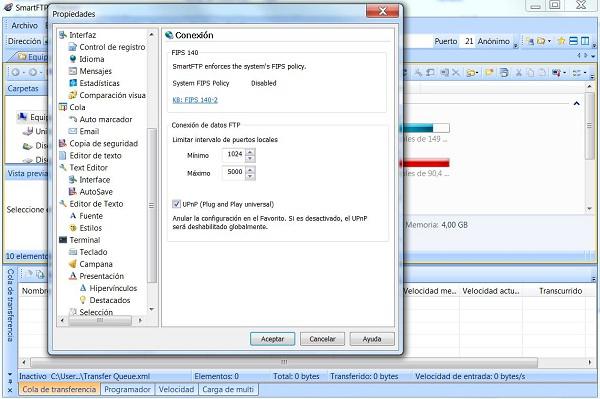600x399 pixels.
Task: Open the Mensajes settings page
Action: (96, 71)
